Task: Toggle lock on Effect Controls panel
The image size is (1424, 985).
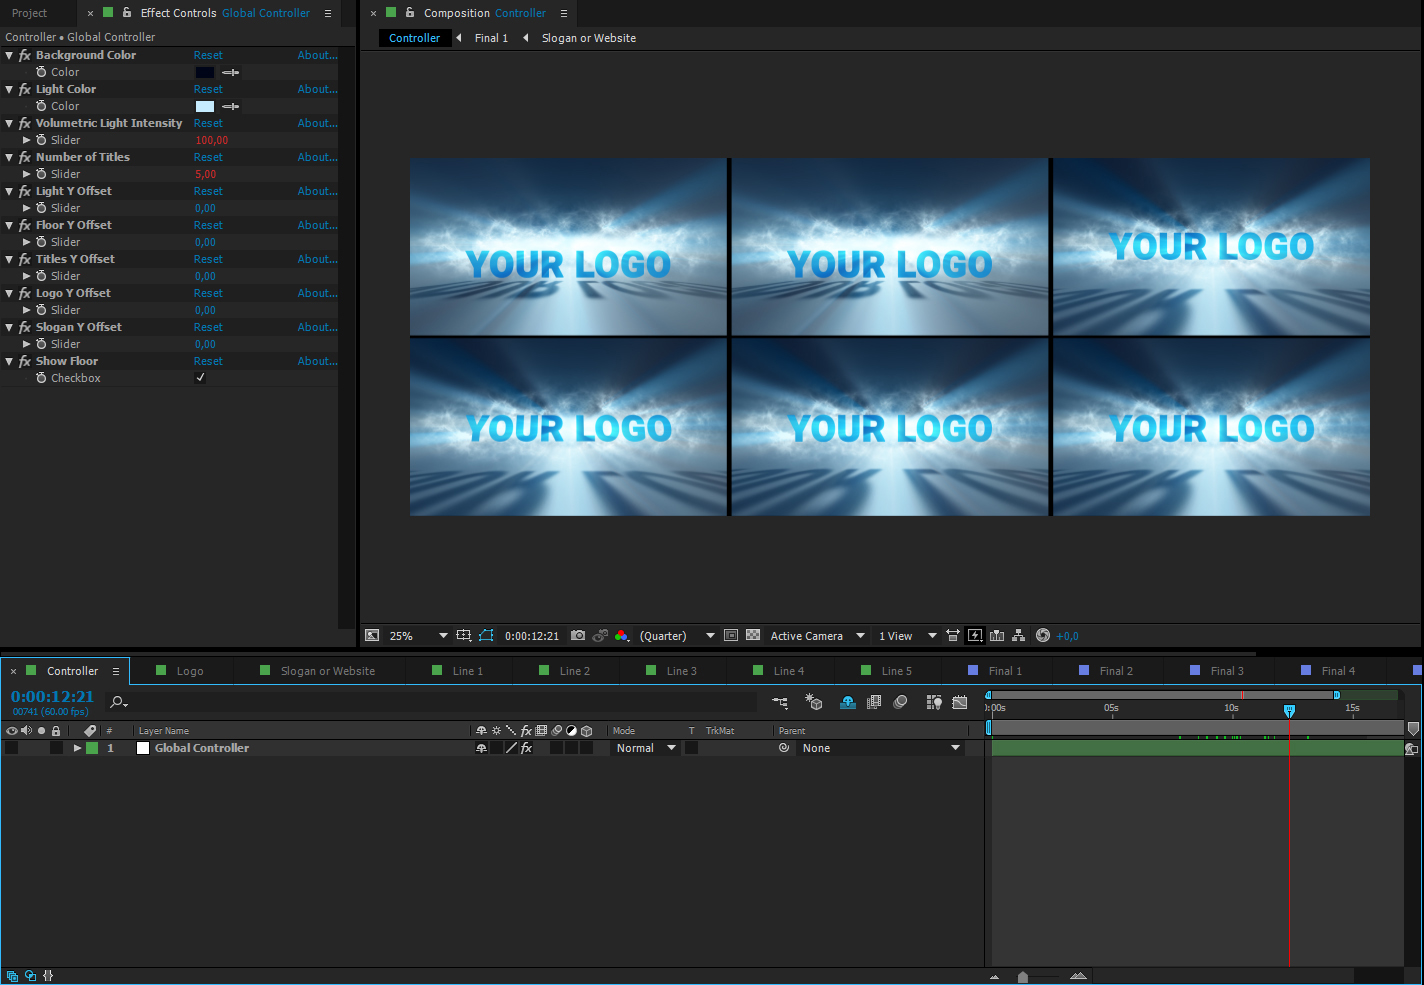Action: pyautogui.click(x=127, y=13)
